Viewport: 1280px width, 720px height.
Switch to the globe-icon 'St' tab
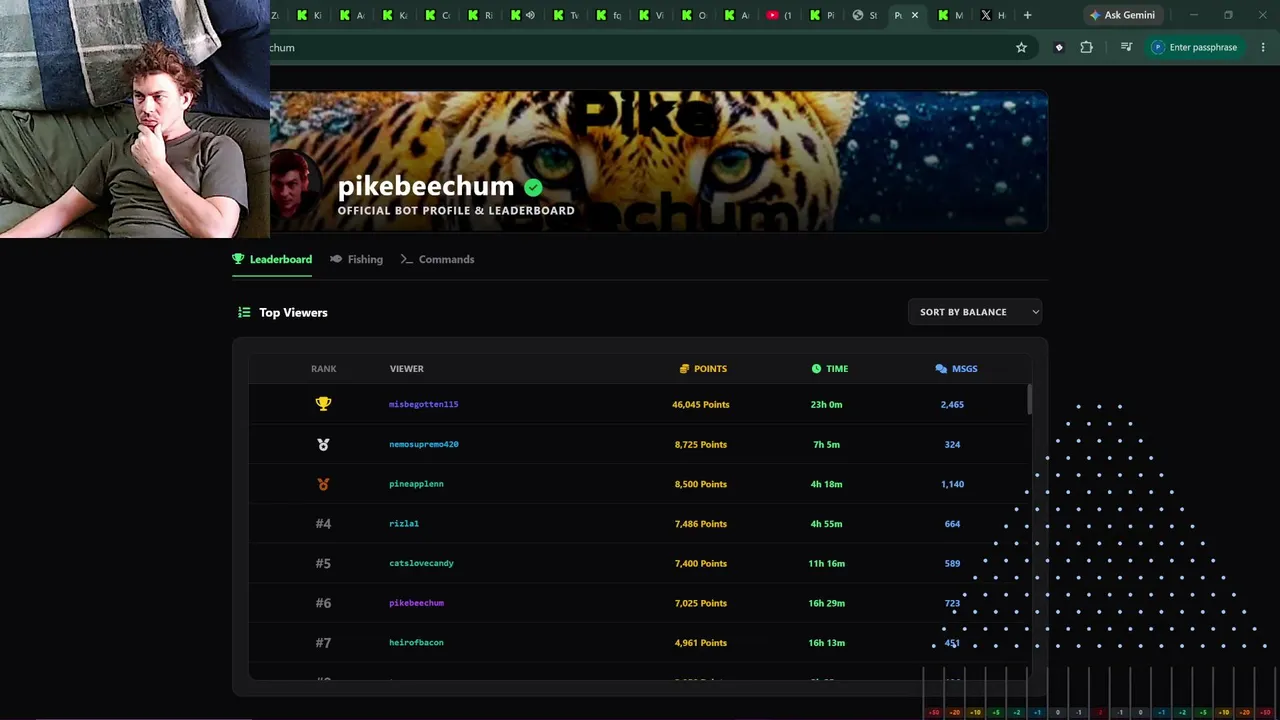[x=865, y=15]
